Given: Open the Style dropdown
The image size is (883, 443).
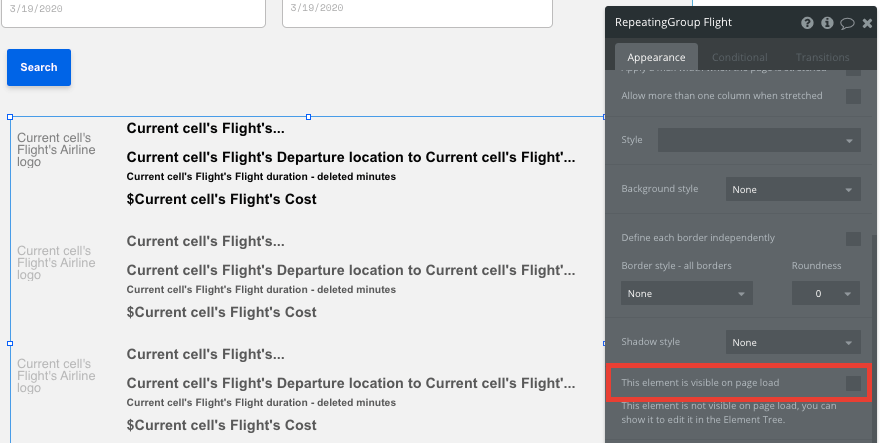Looking at the screenshot, I should point(759,140).
